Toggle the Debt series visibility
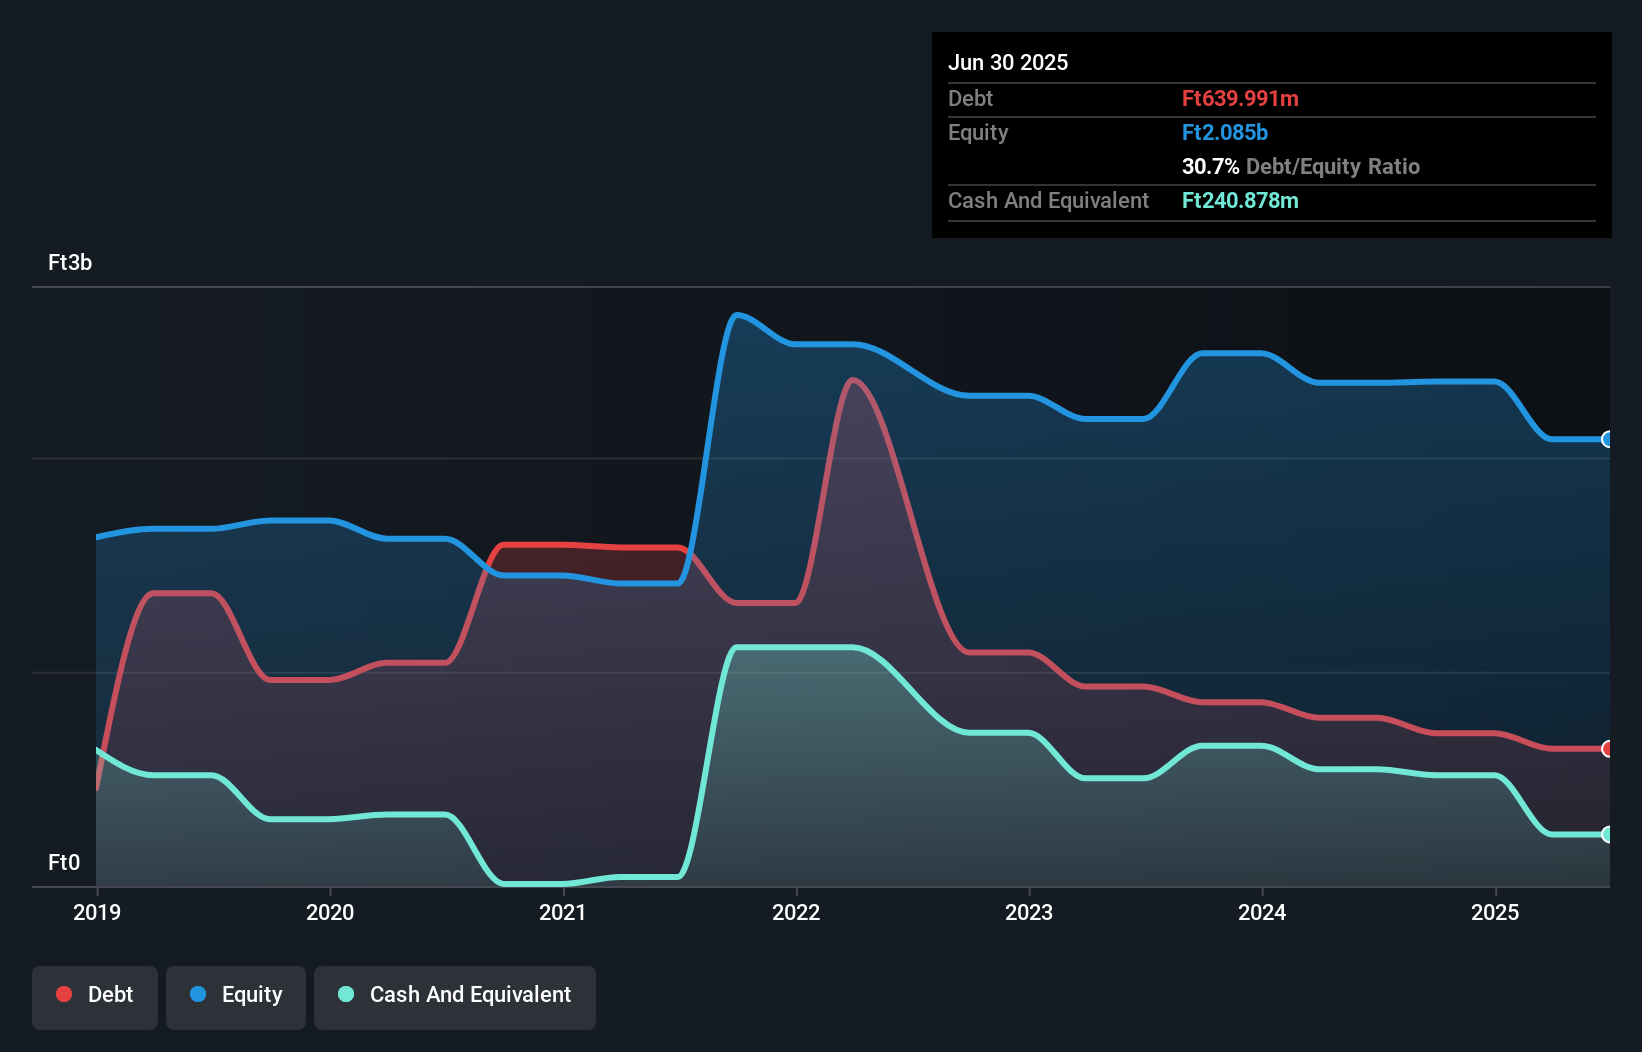 (x=95, y=996)
